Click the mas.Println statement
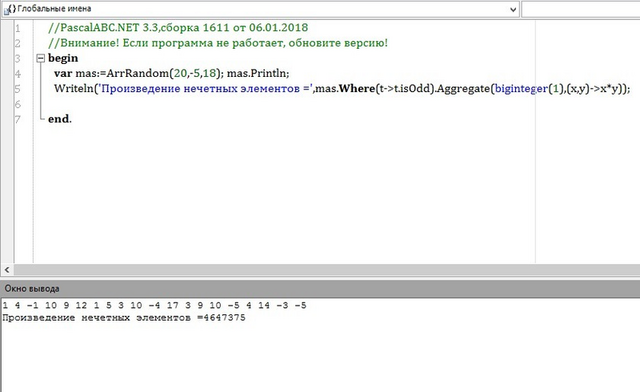 [258, 74]
